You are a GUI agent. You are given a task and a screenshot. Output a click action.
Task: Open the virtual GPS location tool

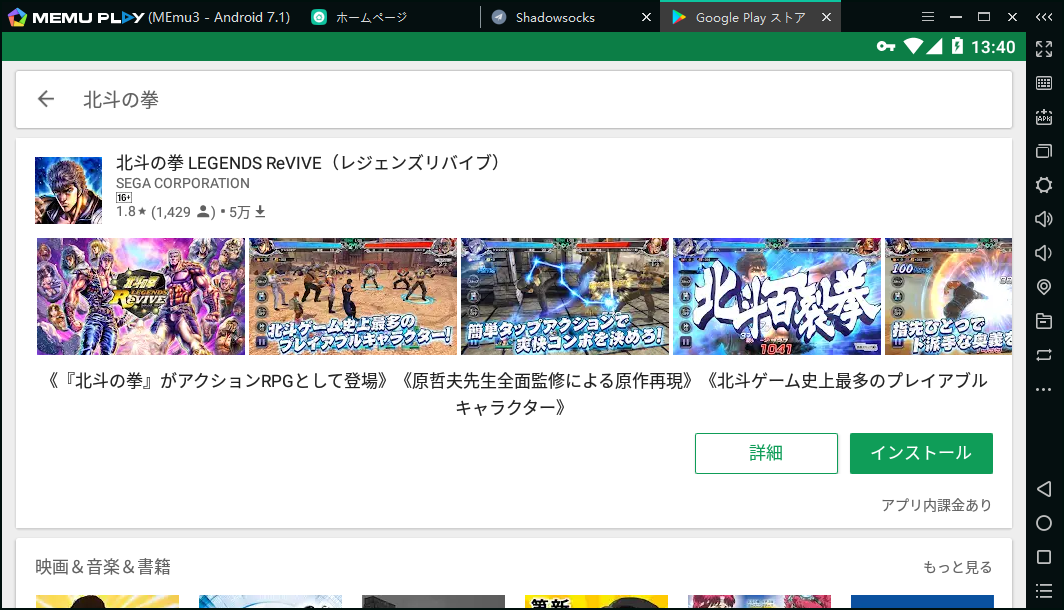(x=1044, y=286)
